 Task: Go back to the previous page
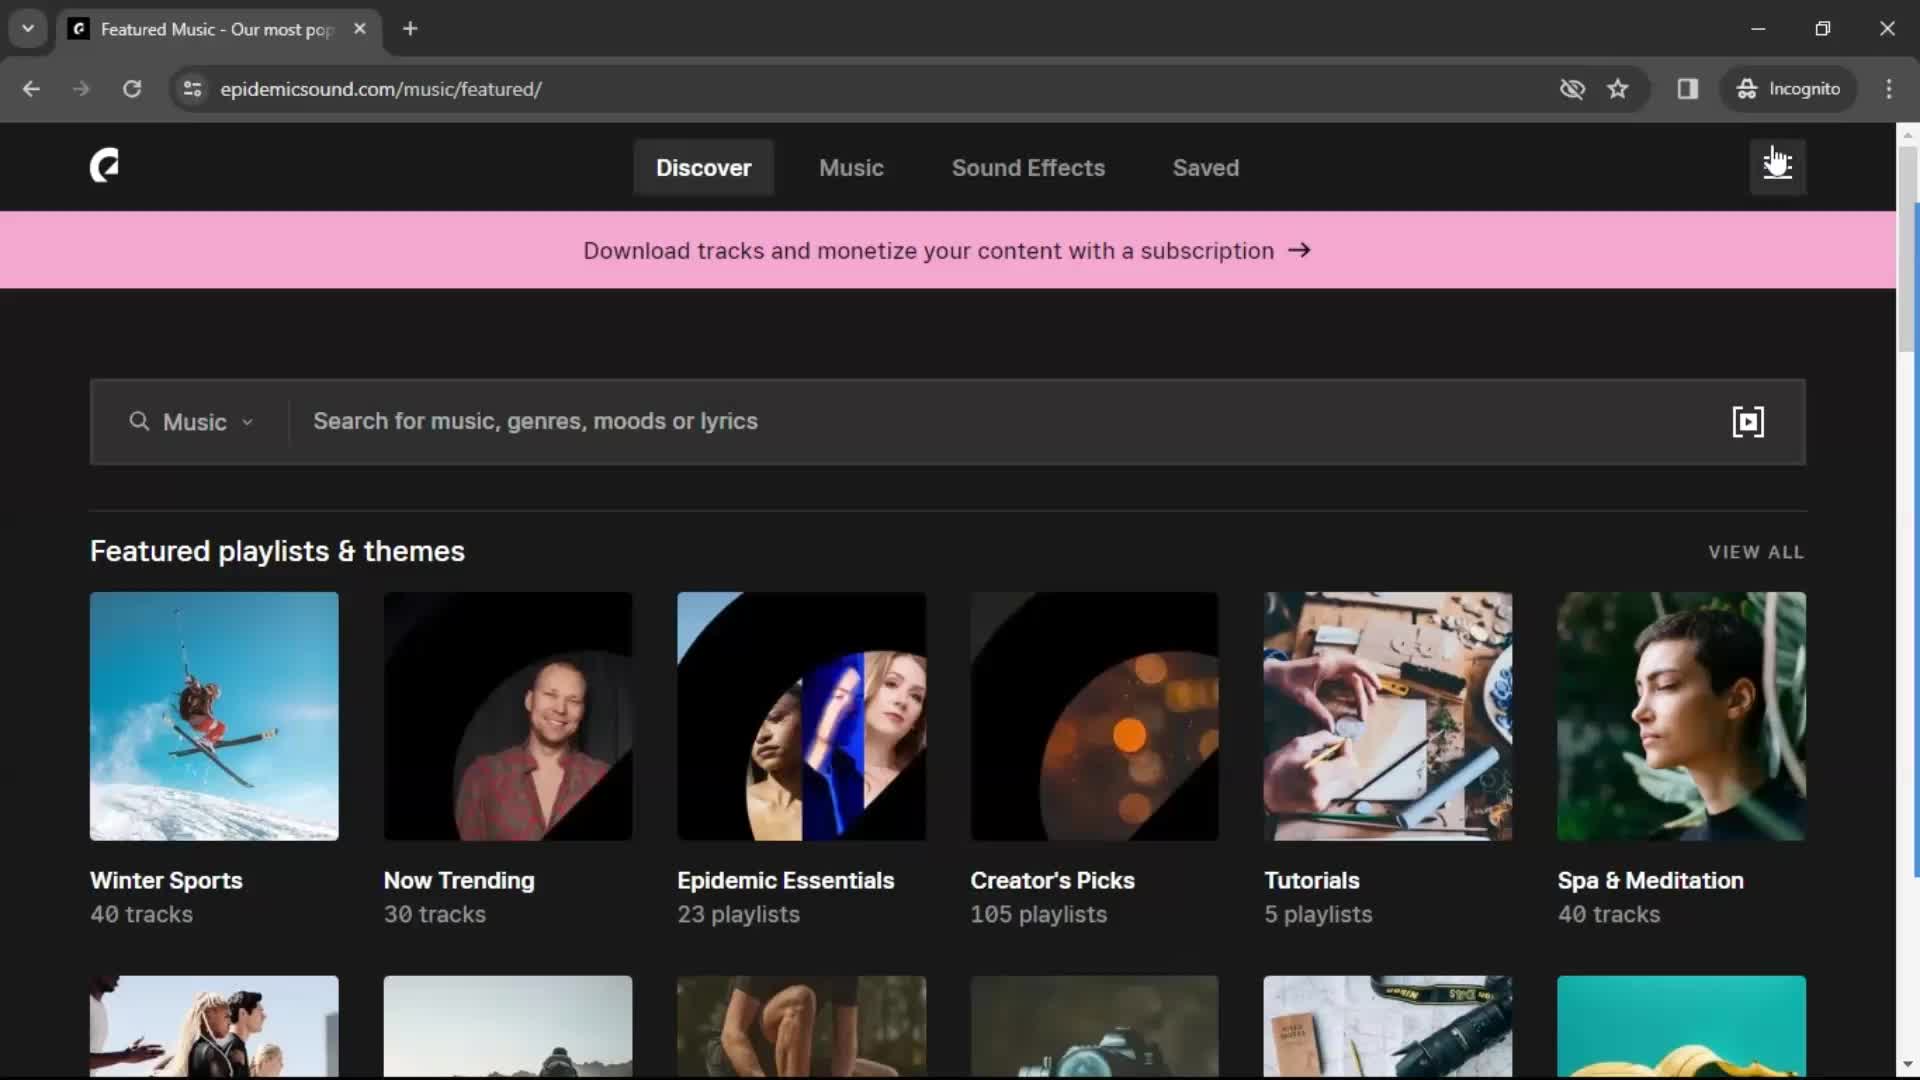coord(31,89)
